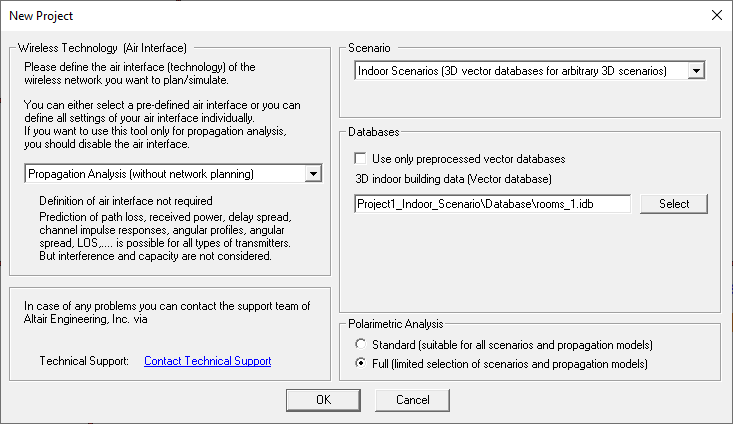Image resolution: width=733 pixels, height=424 pixels.
Task: Confirm with the OK button
Action: point(323,400)
